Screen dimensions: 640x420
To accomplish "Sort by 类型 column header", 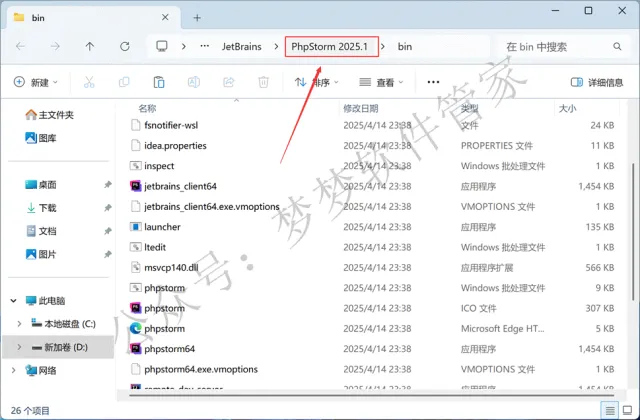I will pos(469,108).
